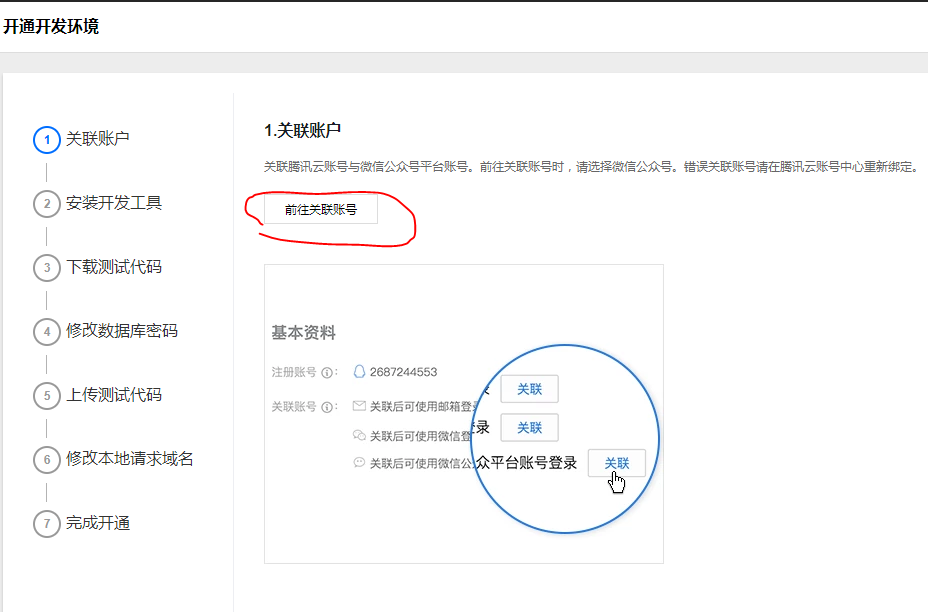Click the email envelope icon in 基本资料
Screen dimensions: 928x612
click(358, 404)
